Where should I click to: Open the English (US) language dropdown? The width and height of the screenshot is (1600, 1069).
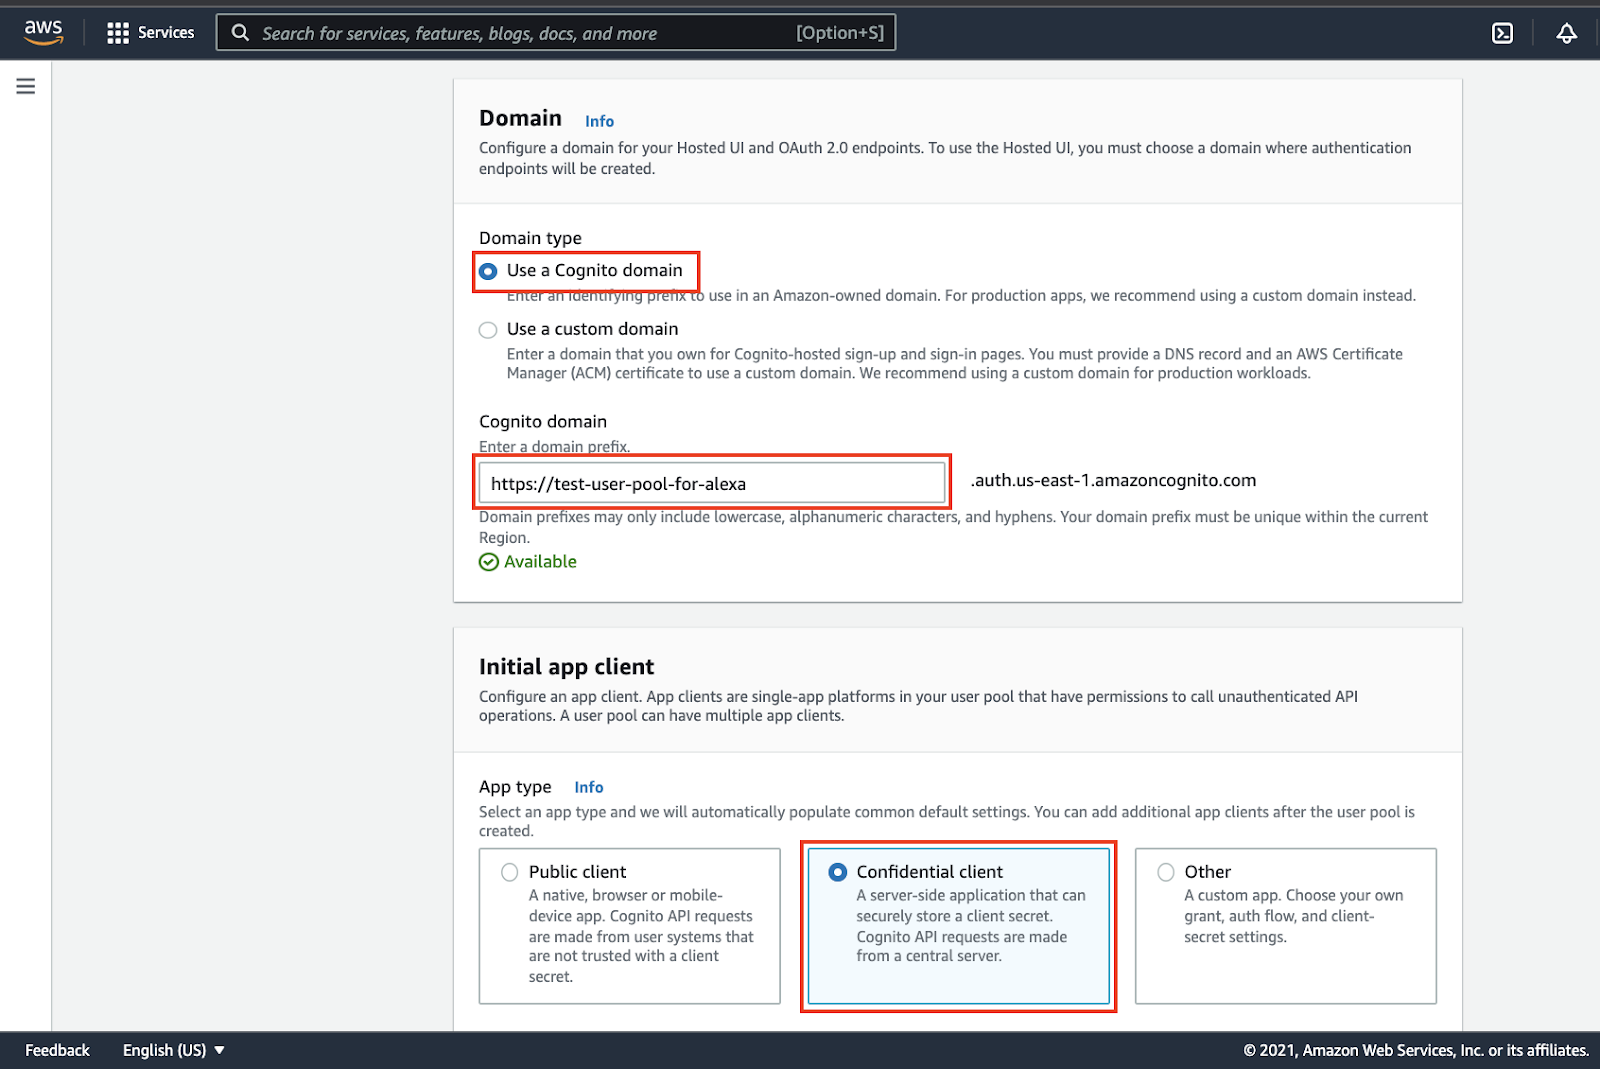point(173,1050)
